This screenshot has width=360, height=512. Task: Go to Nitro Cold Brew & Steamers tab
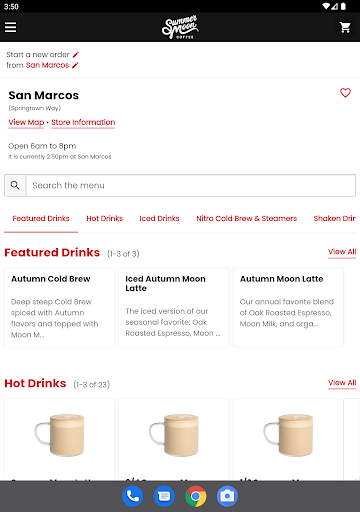click(246, 218)
